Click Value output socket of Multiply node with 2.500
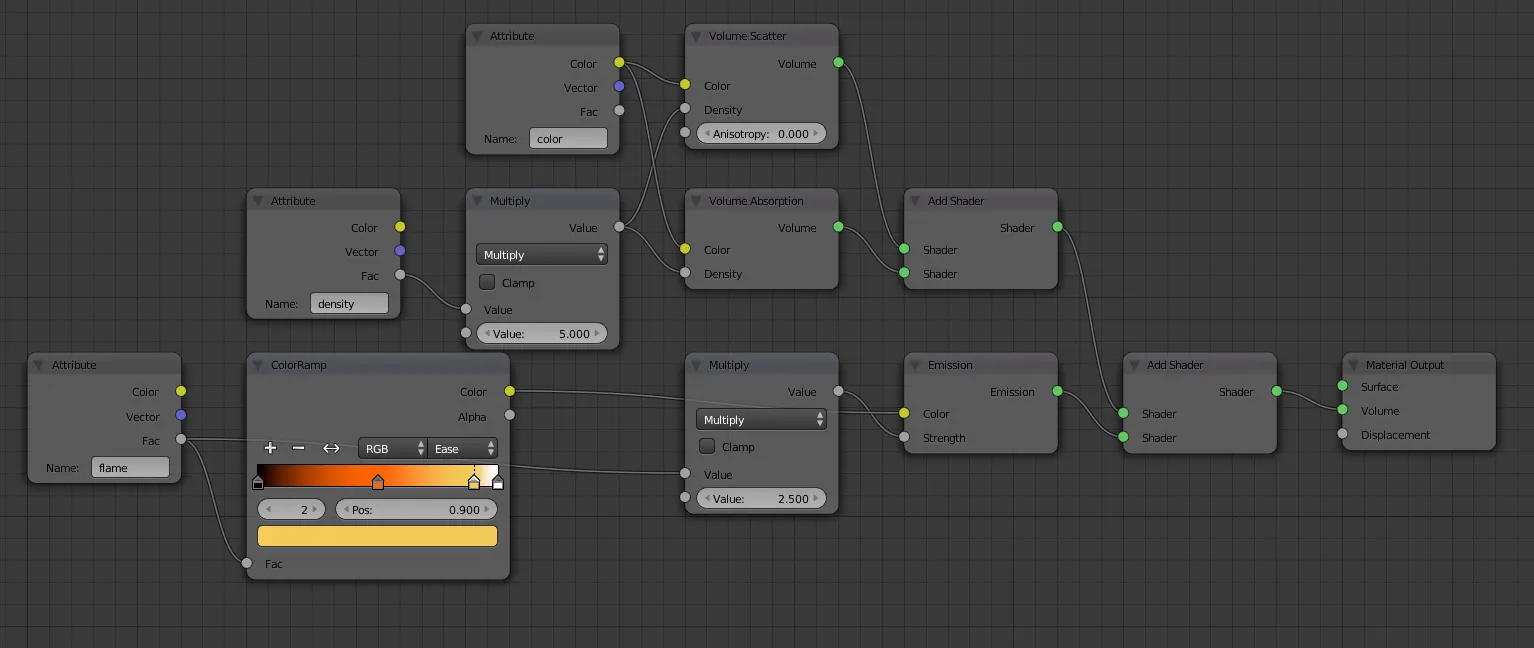This screenshot has width=1534, height=648. [838, 391]
